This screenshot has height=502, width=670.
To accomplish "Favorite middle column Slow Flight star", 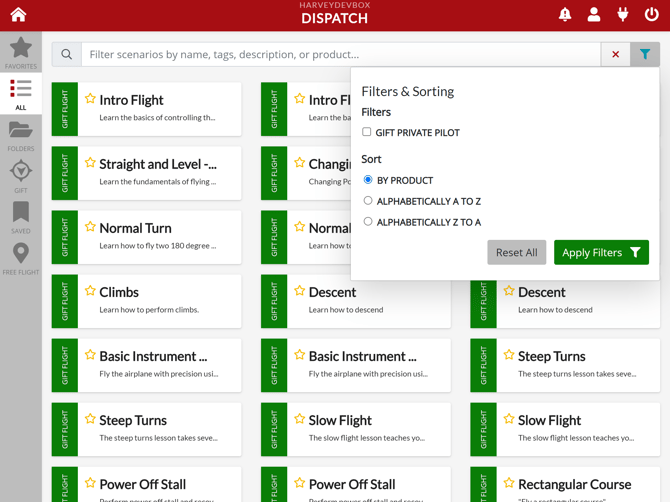I will [300, 419].
